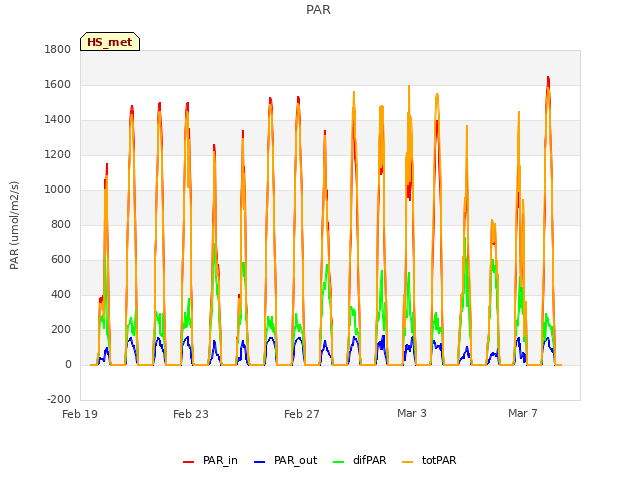Toggle the PAR_in series in legend
This screenshot has width=640, height=480.
(x=210, y=460)
